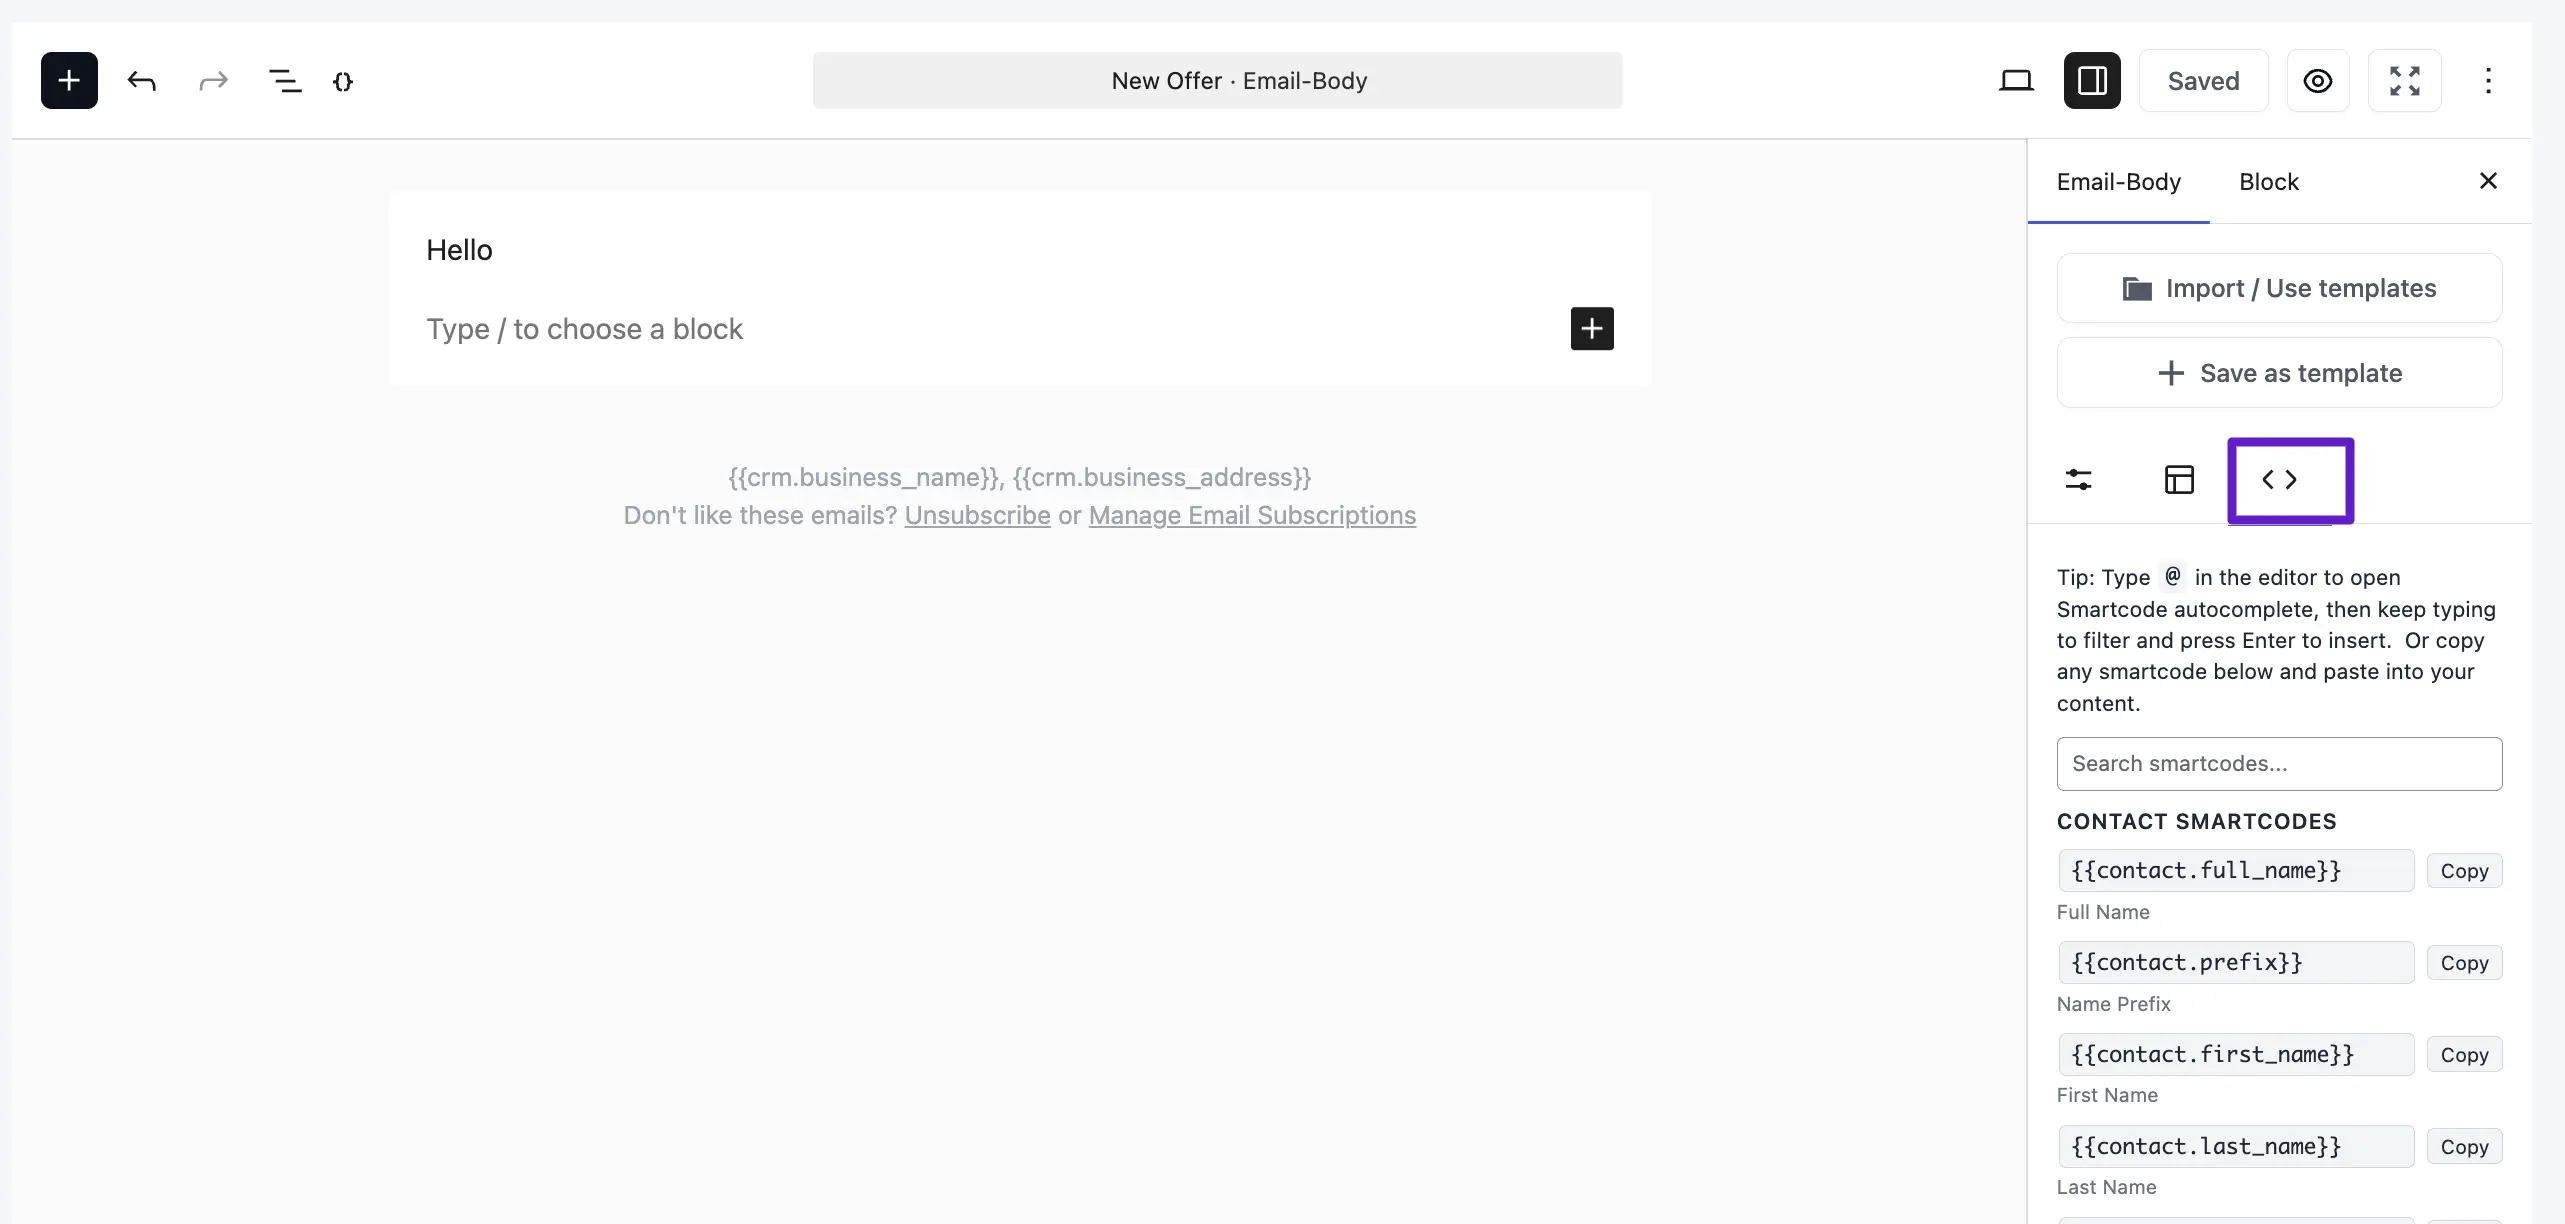Screen dimensions: 2565x1224
Task: Click Manage Email Subscriptions link
Action: pyautogui.click(x=1252, y=516)
